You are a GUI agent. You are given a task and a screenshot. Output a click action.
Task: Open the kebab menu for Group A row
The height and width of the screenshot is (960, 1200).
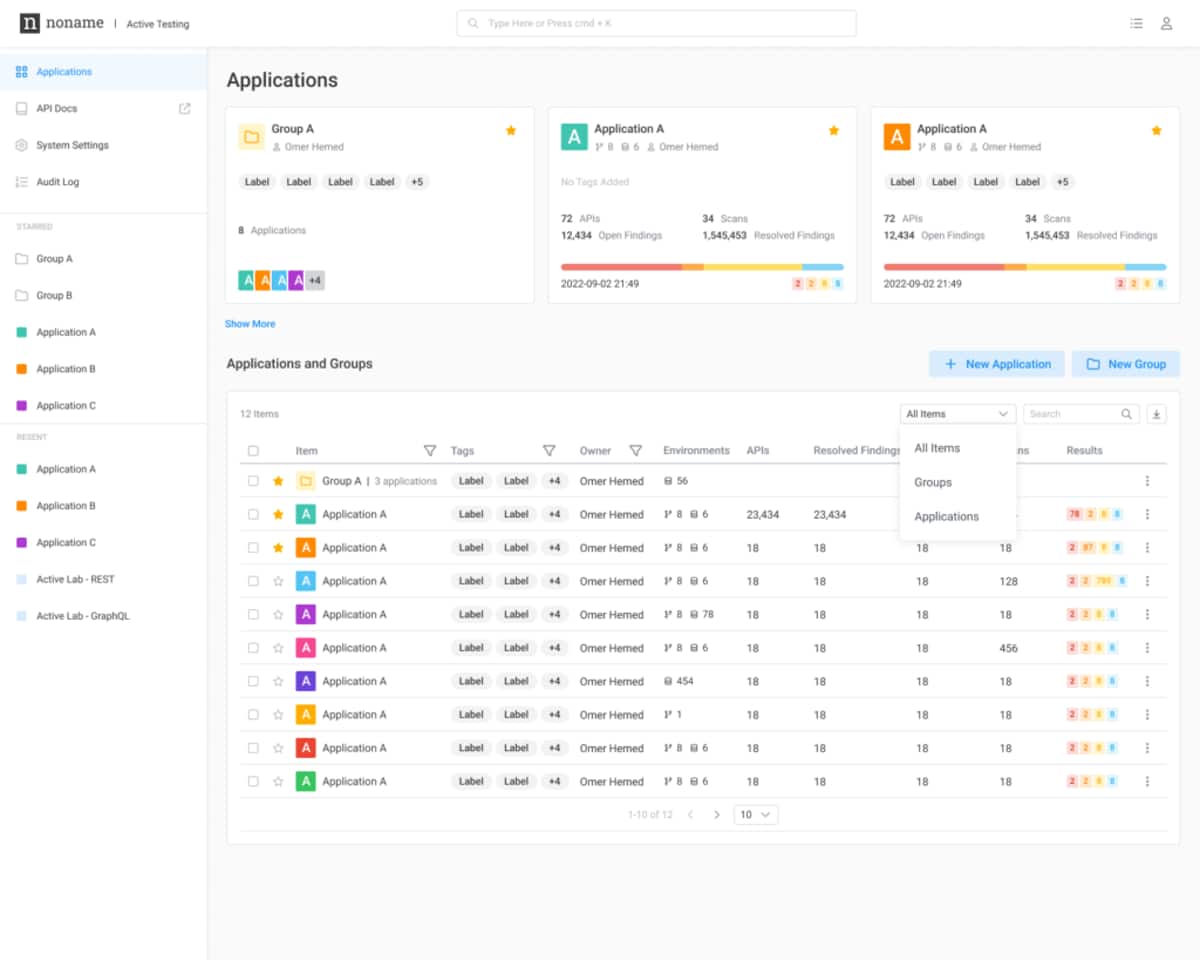(x=1147, y=481)
